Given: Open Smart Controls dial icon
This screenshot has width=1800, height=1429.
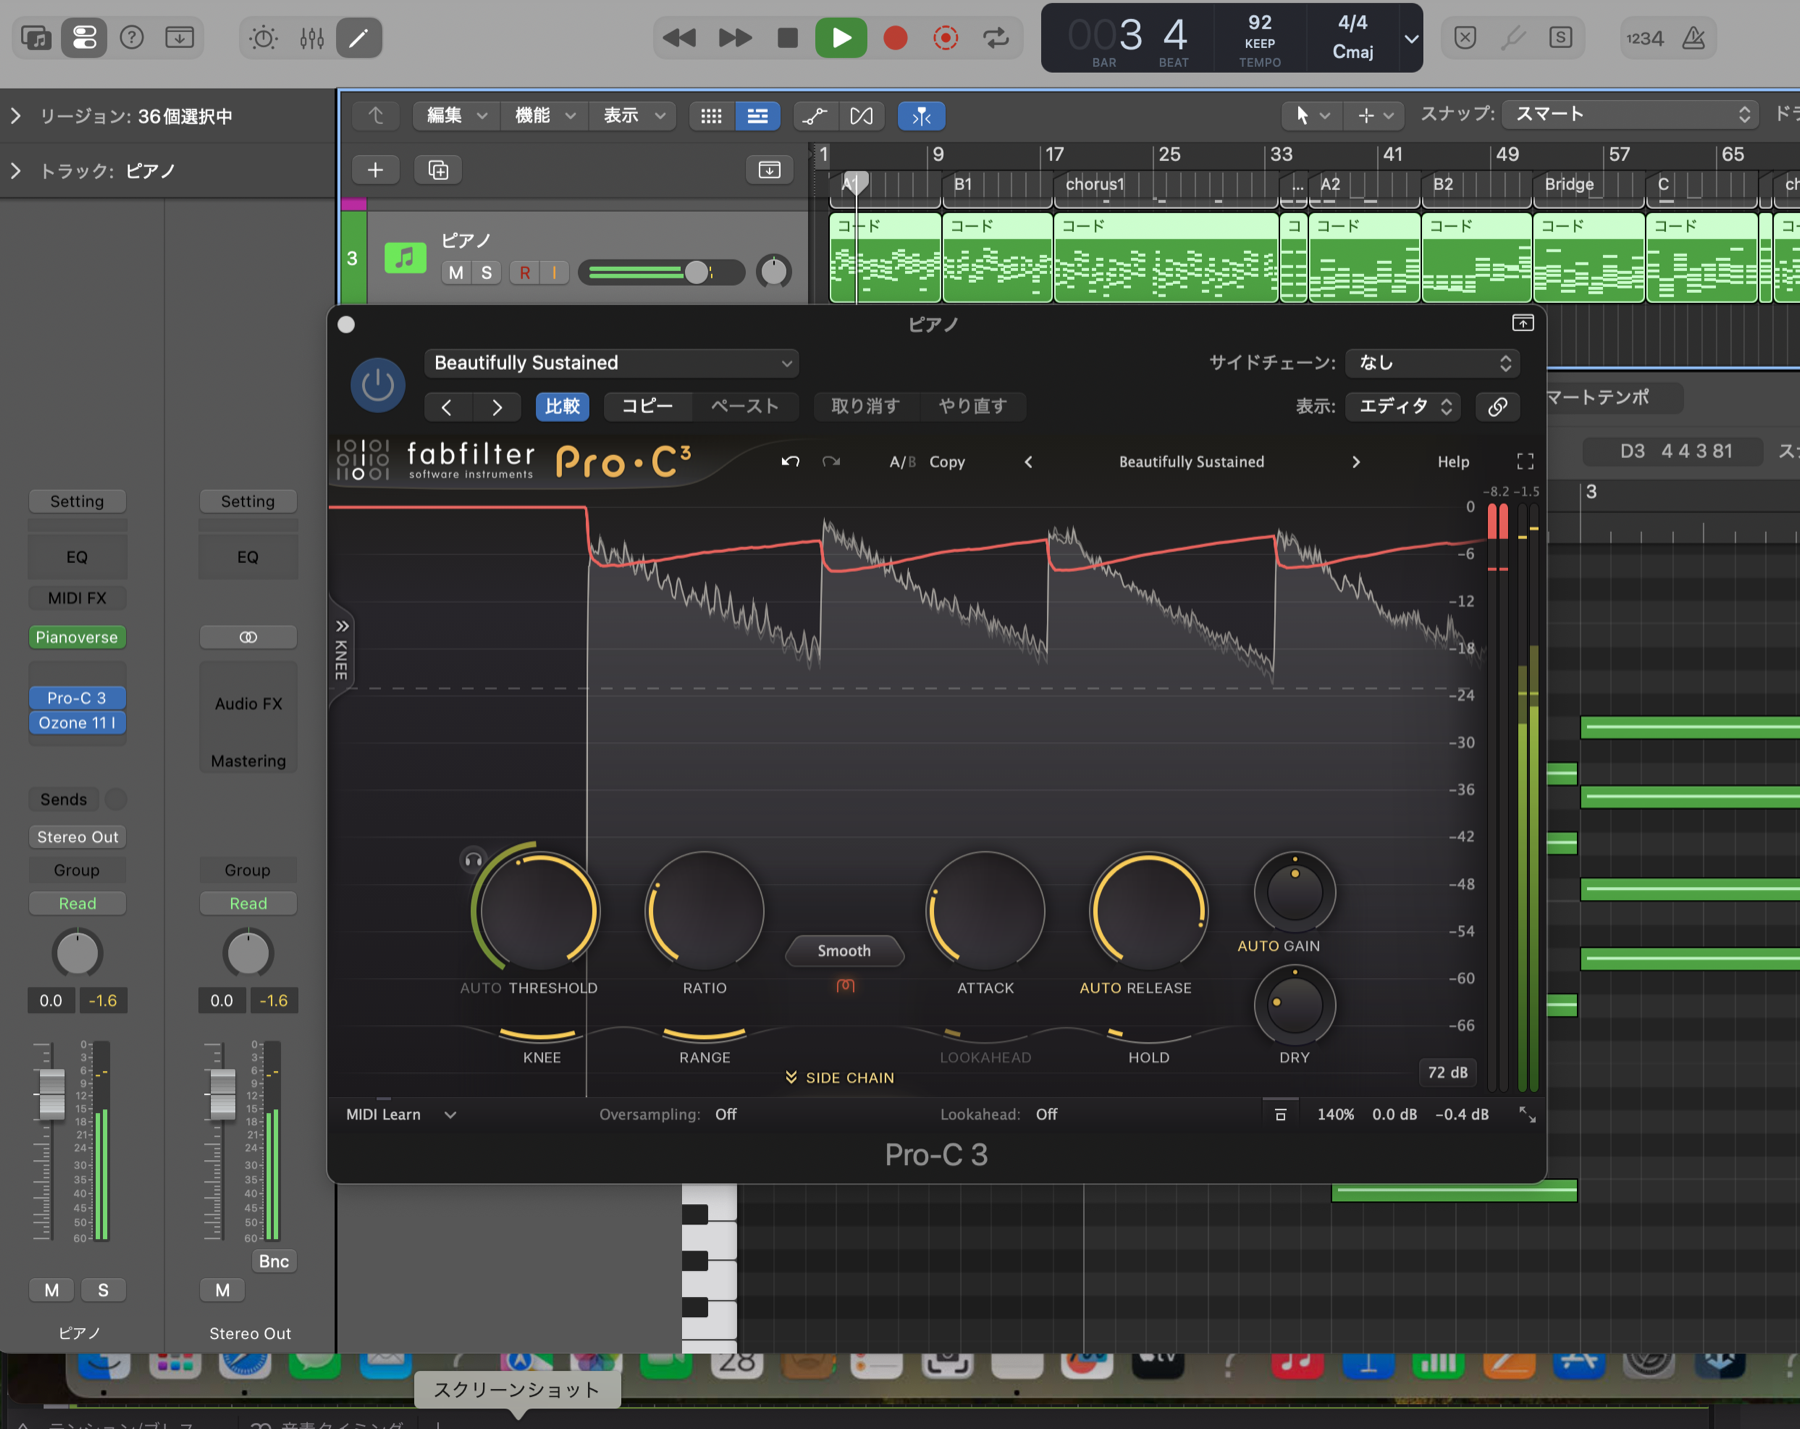Looking at the screenshot, I should [264, 38].
